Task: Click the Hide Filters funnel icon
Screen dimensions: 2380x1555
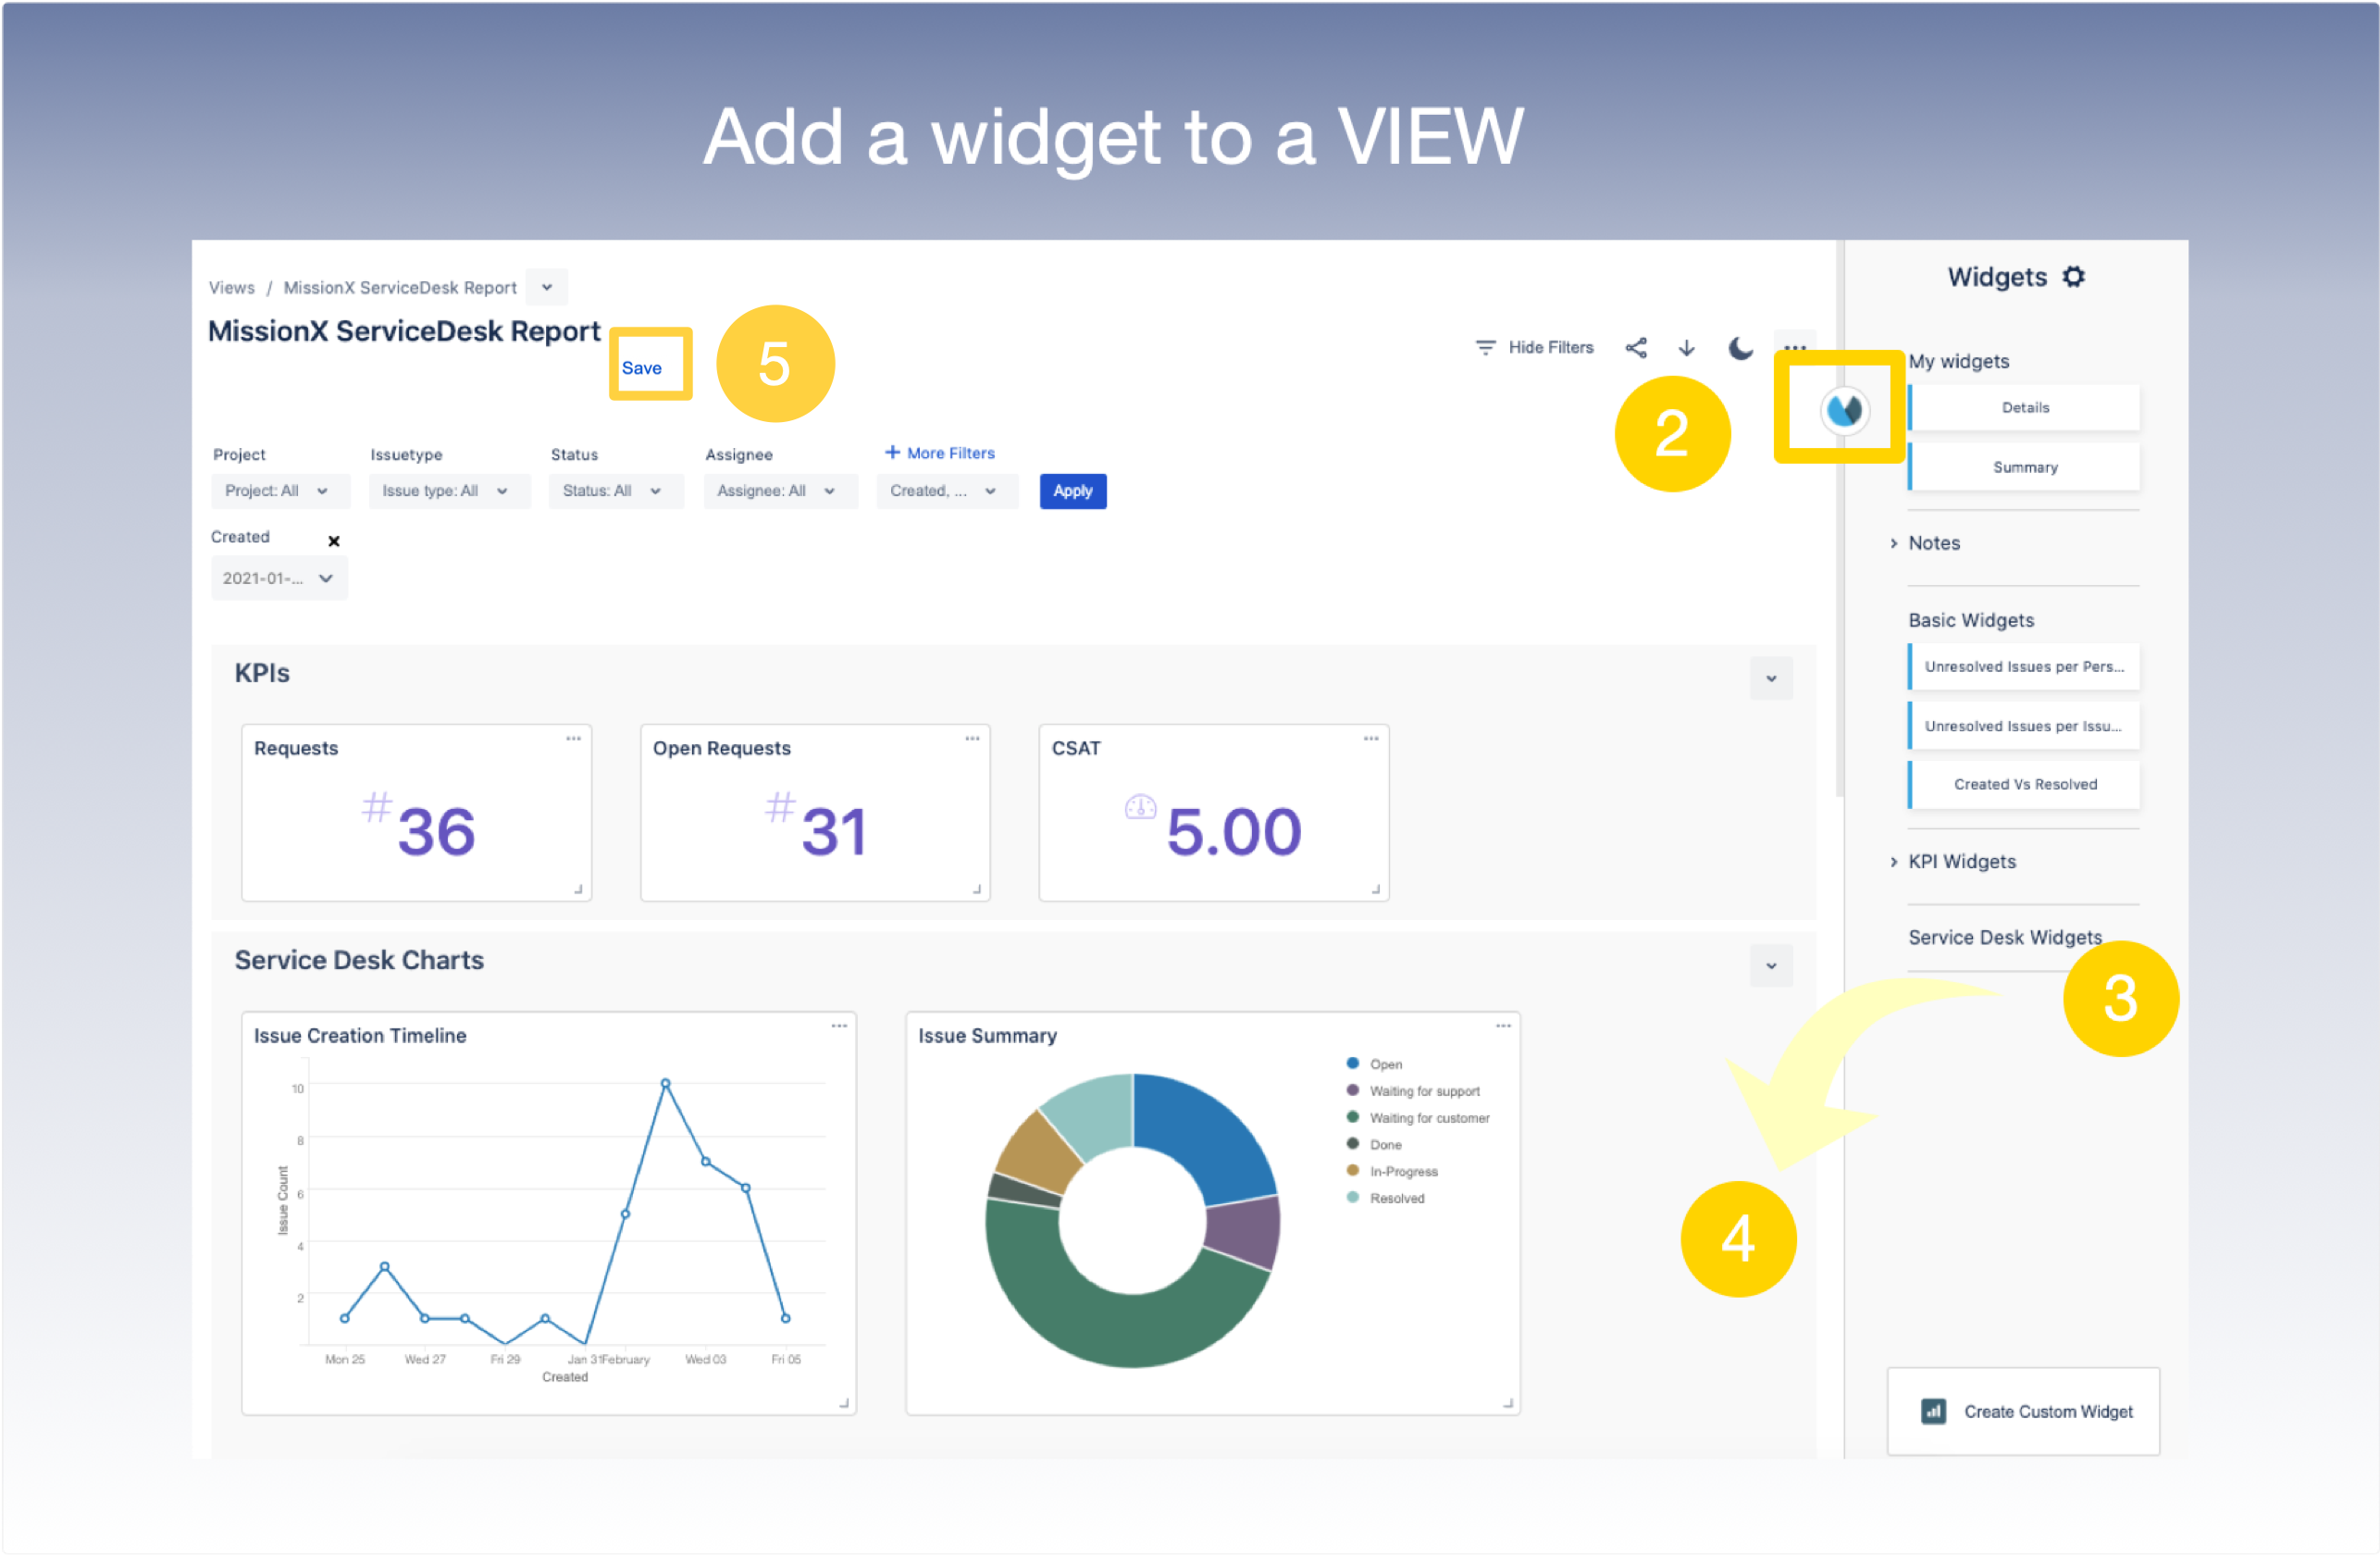Action: [1485, 347]
